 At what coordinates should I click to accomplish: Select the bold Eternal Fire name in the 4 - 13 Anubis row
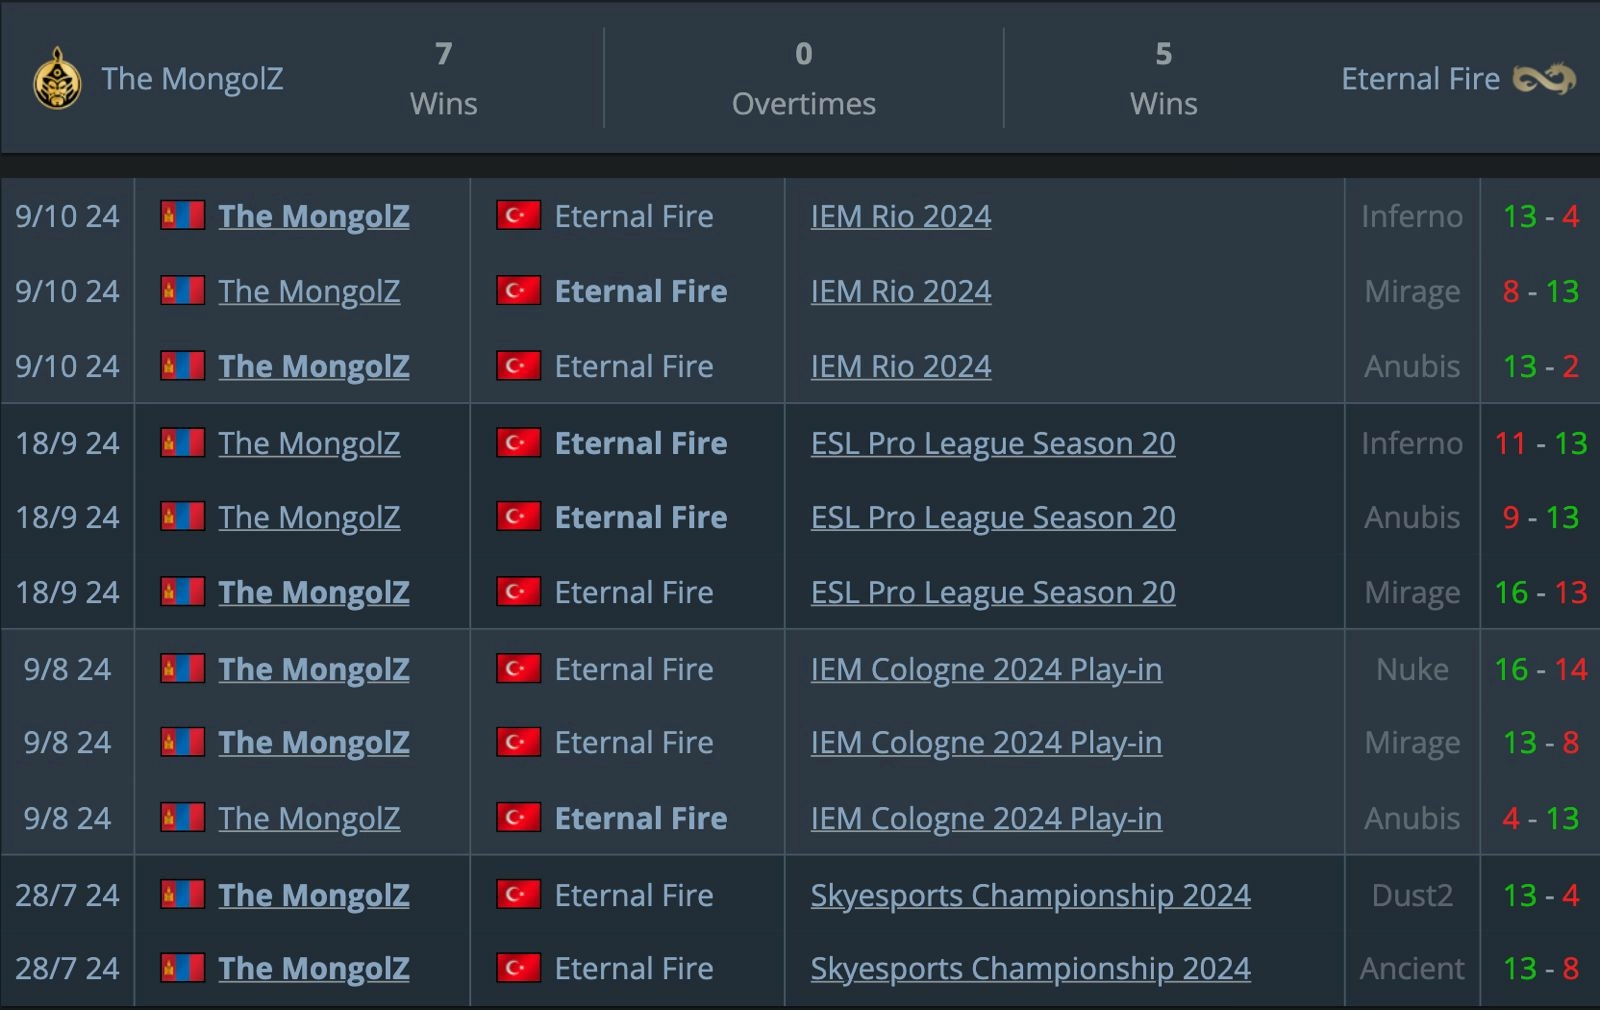[640, 818]
